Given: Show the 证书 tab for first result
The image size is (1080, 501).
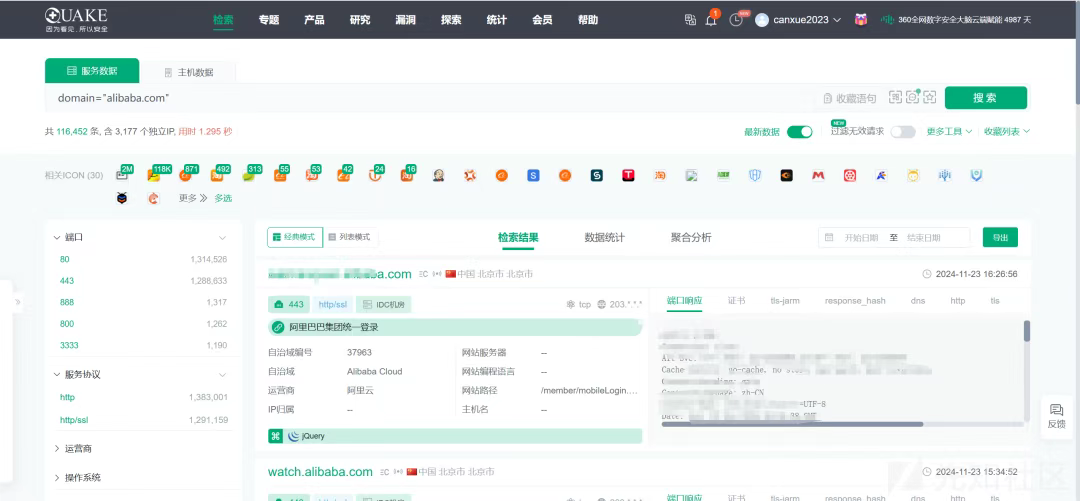Looking at the screenshot, I should tap(736, 300).
